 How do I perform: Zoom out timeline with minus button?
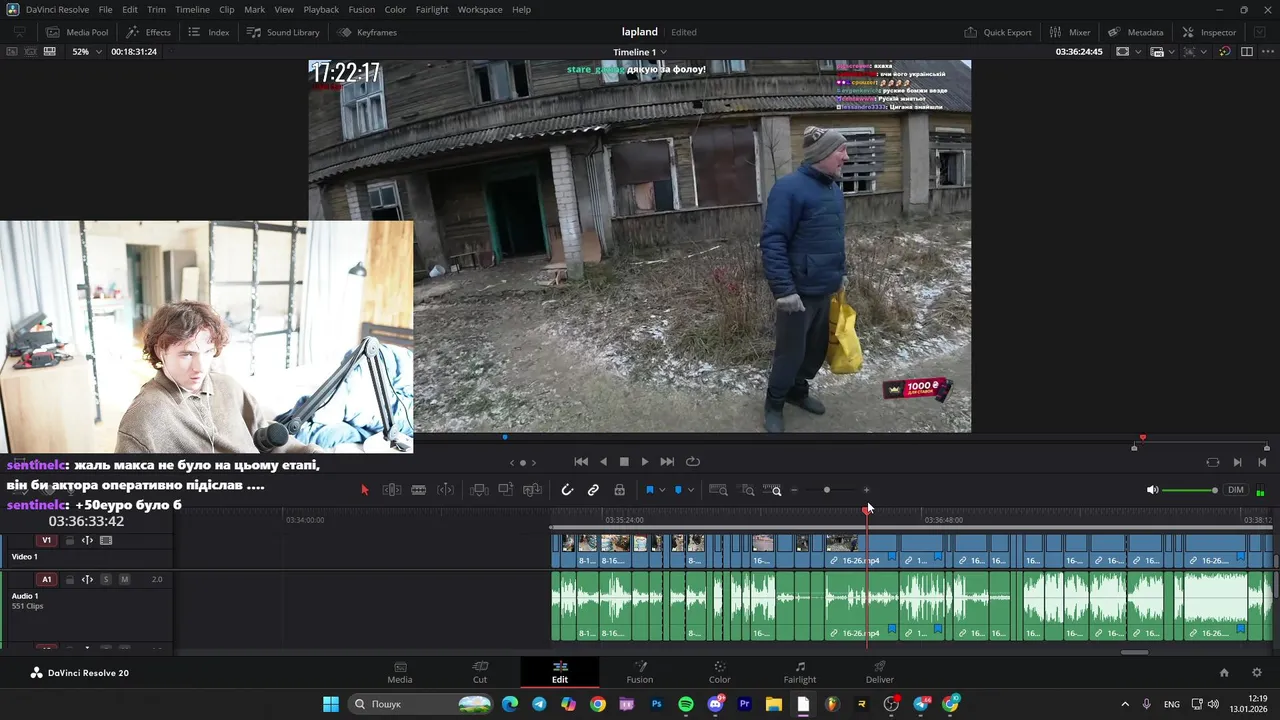coord(794,490)
